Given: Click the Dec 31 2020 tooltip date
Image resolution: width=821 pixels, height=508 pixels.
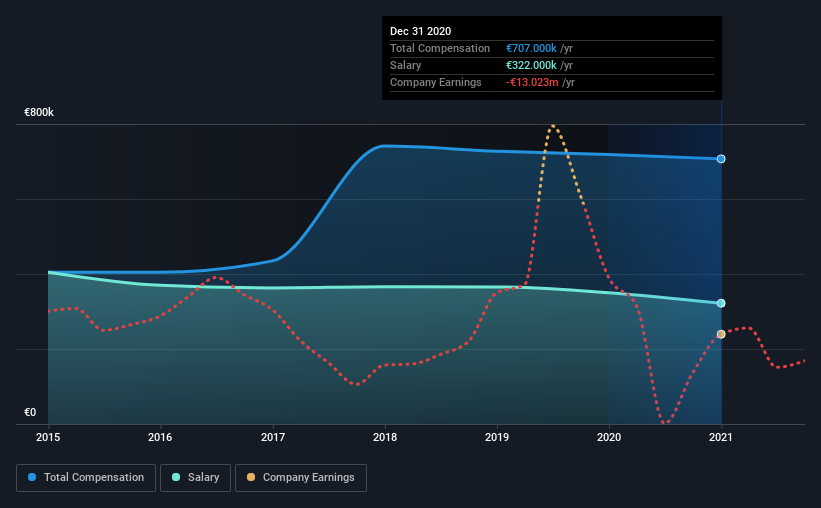Looking at the screenshot, I should [420, 31].
